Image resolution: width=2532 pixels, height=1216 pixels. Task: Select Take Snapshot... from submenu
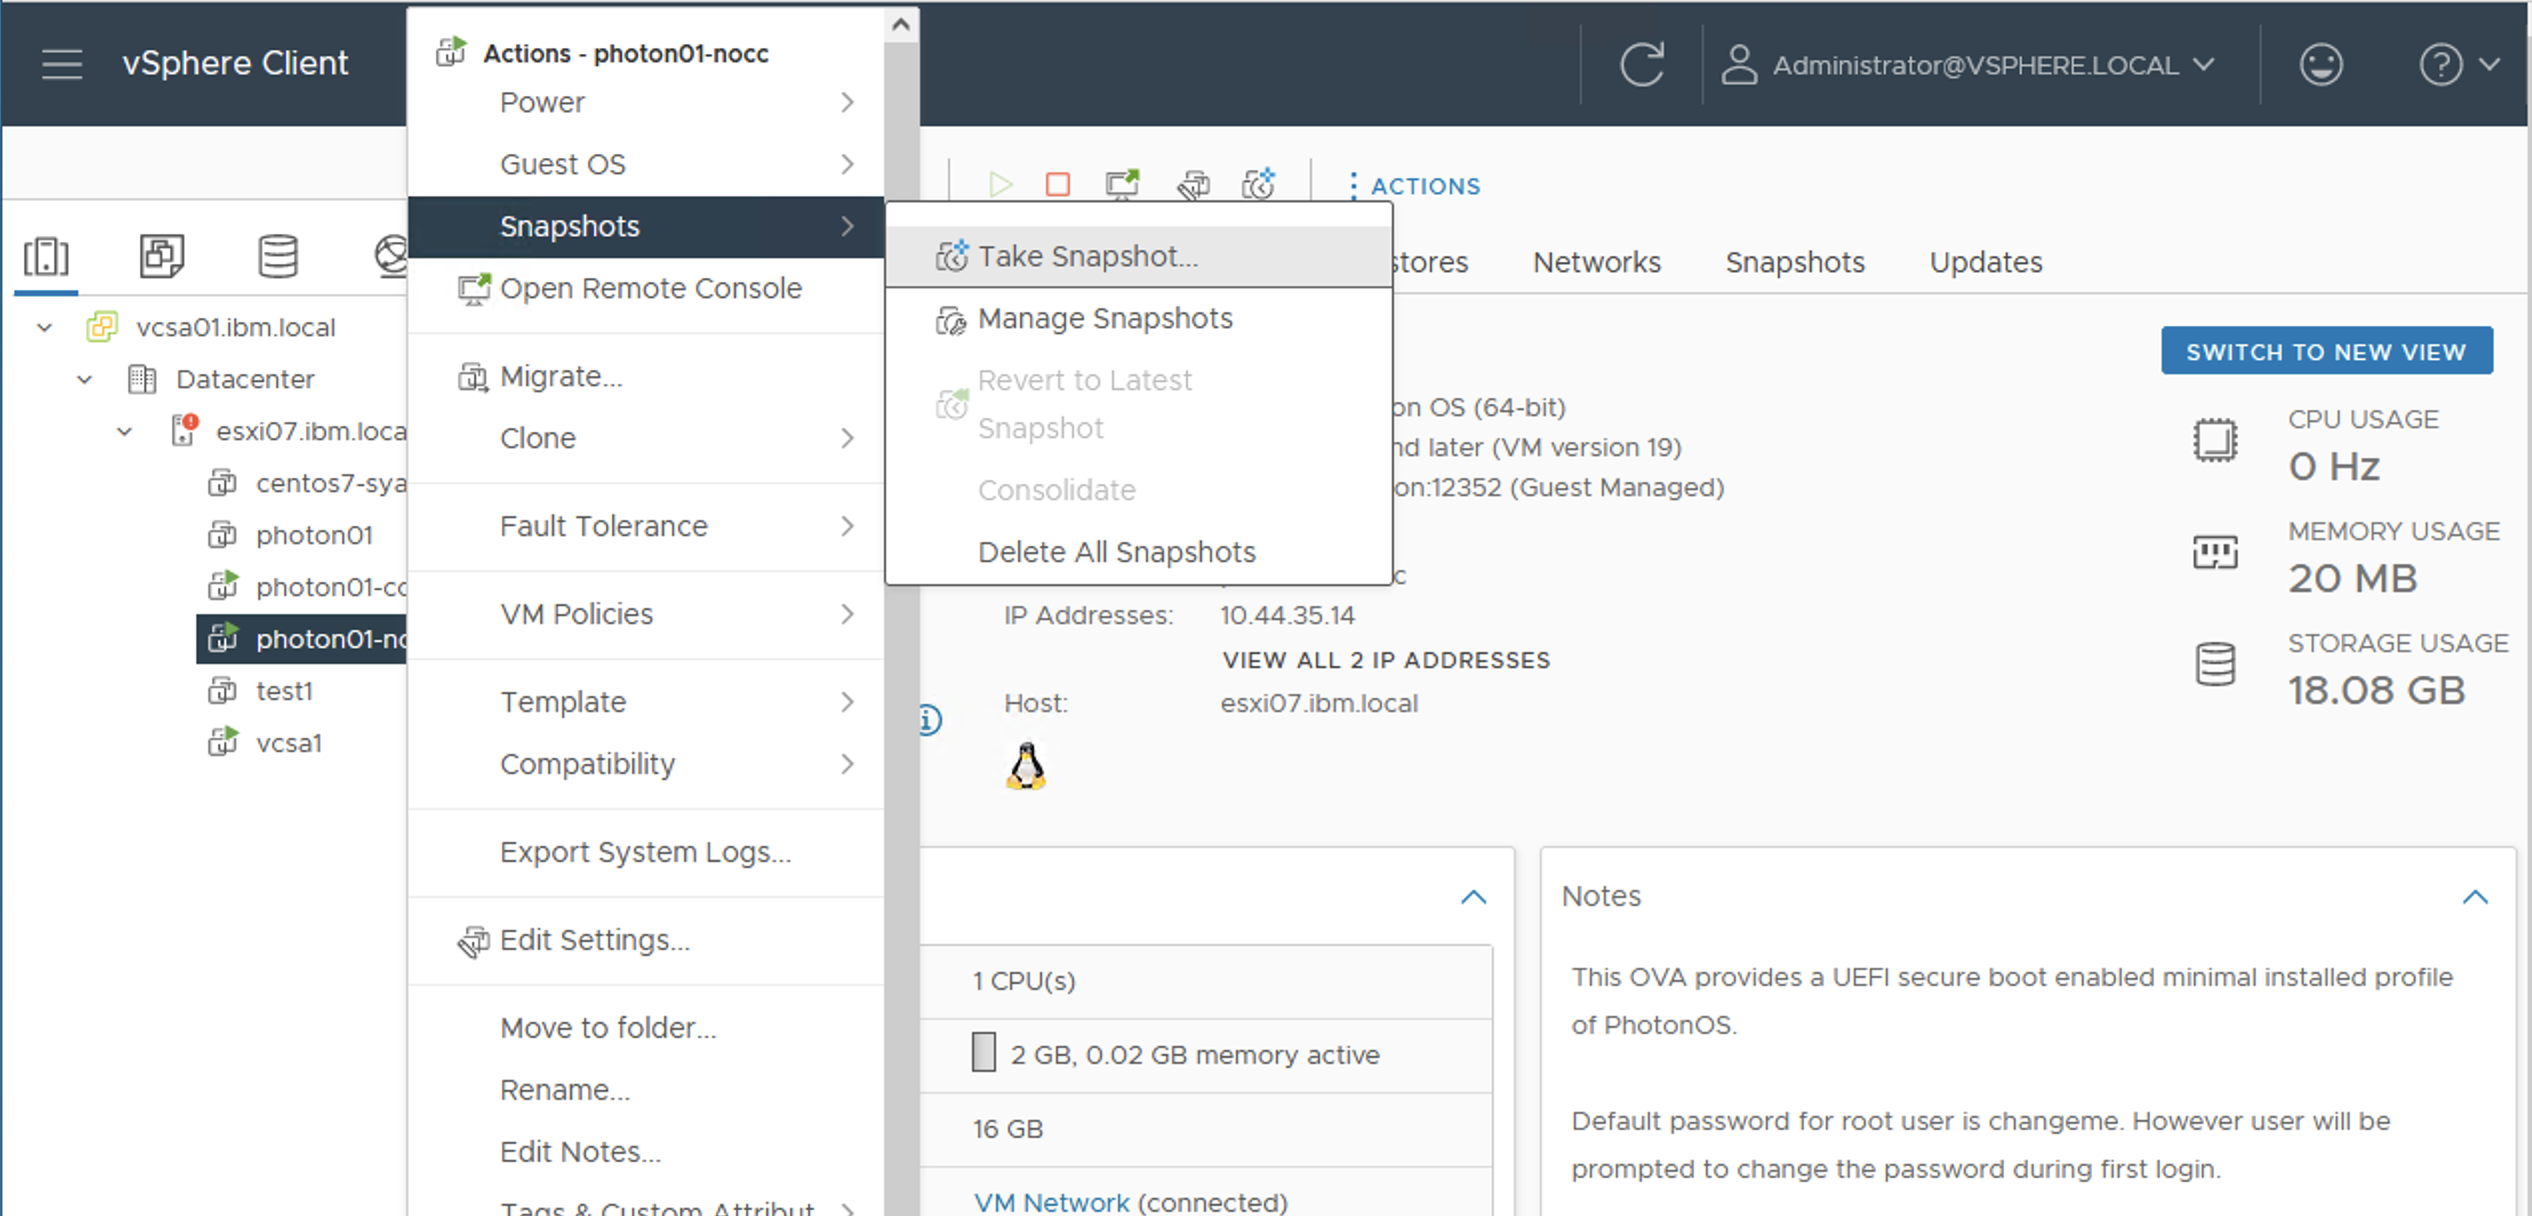pyautogui.click(x=1087, y=257)
